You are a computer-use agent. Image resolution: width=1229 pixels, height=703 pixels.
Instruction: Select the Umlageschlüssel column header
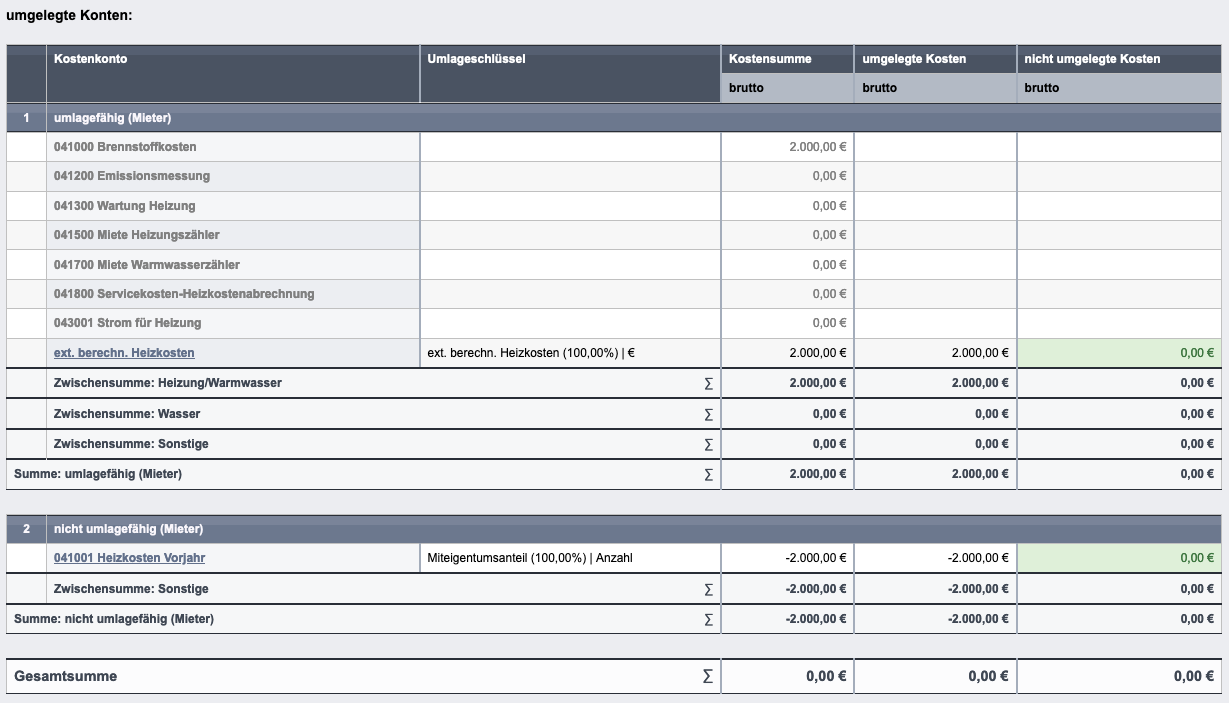pyautogui.click(x=570, y=73)
